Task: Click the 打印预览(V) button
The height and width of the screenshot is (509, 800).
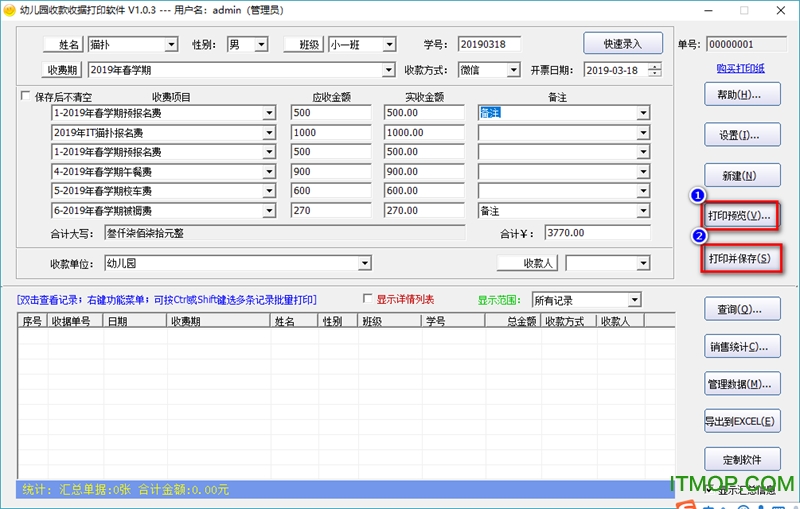Action: tap(740, 216)
